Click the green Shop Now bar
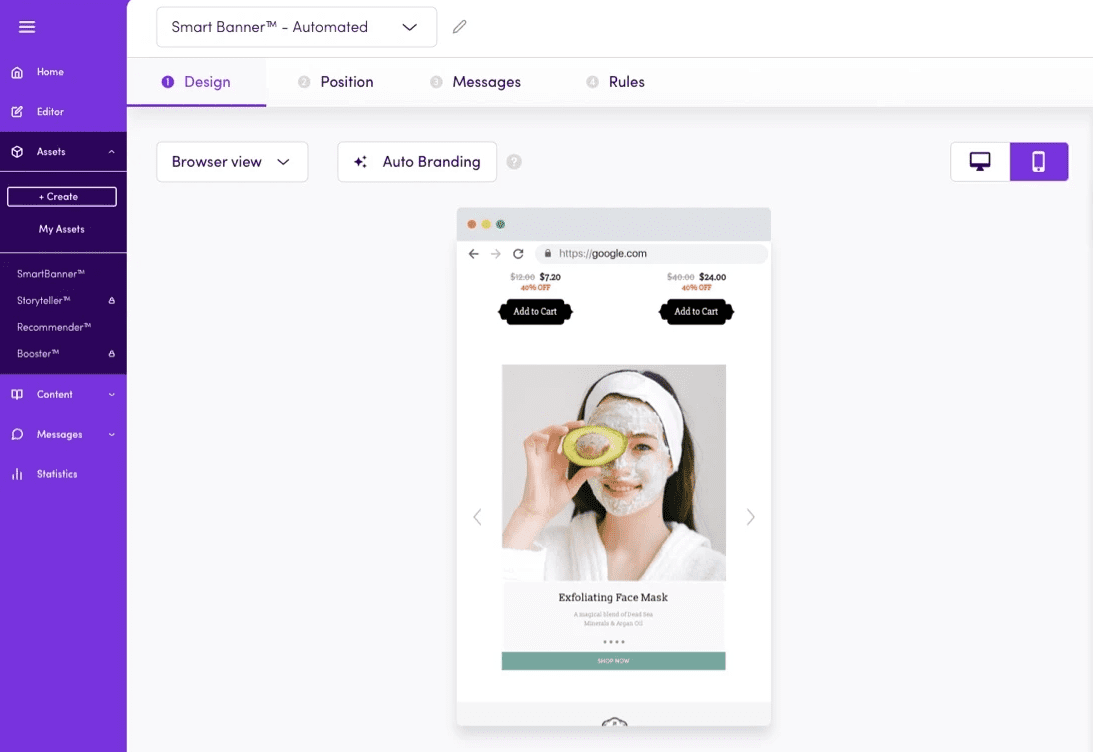The width and height of the screenshot is (1093, 752). [x=613, y=661]
